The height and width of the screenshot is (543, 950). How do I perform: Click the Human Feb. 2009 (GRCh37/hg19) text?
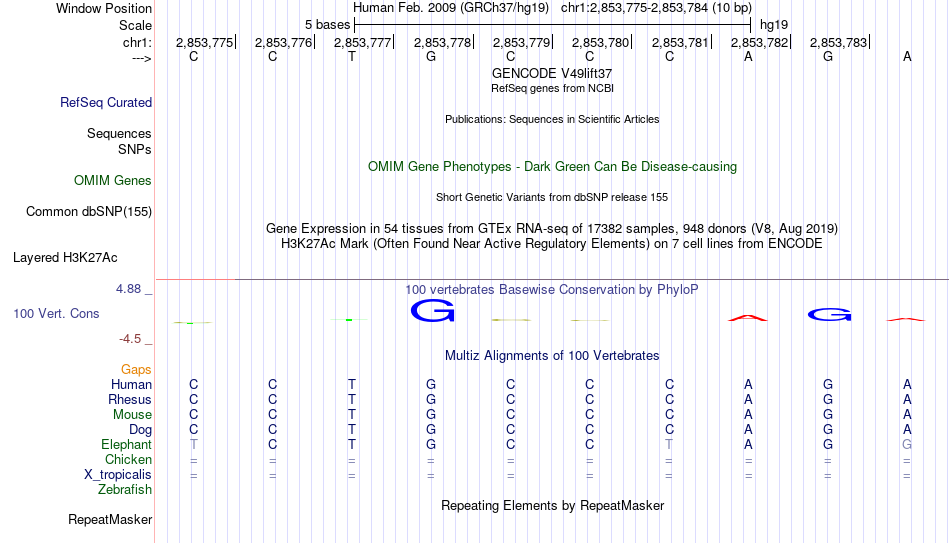pos(451,8)
